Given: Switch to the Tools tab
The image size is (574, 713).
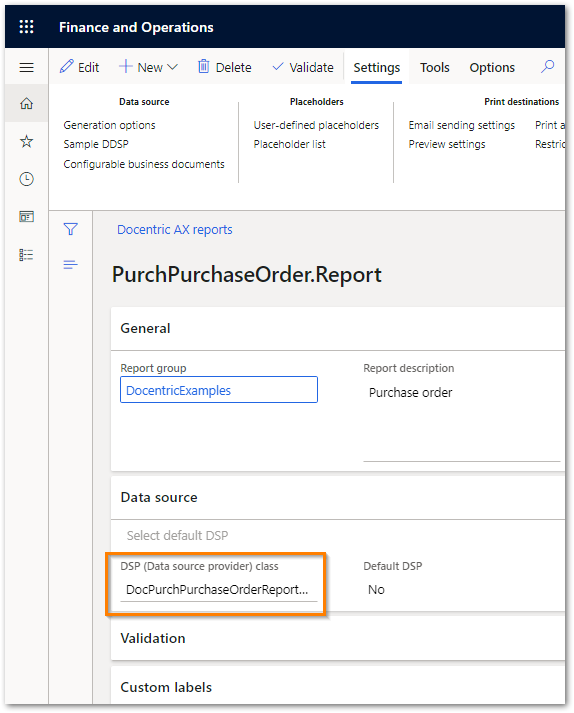Looking at the screenshot, I should [x=434, y=67].
